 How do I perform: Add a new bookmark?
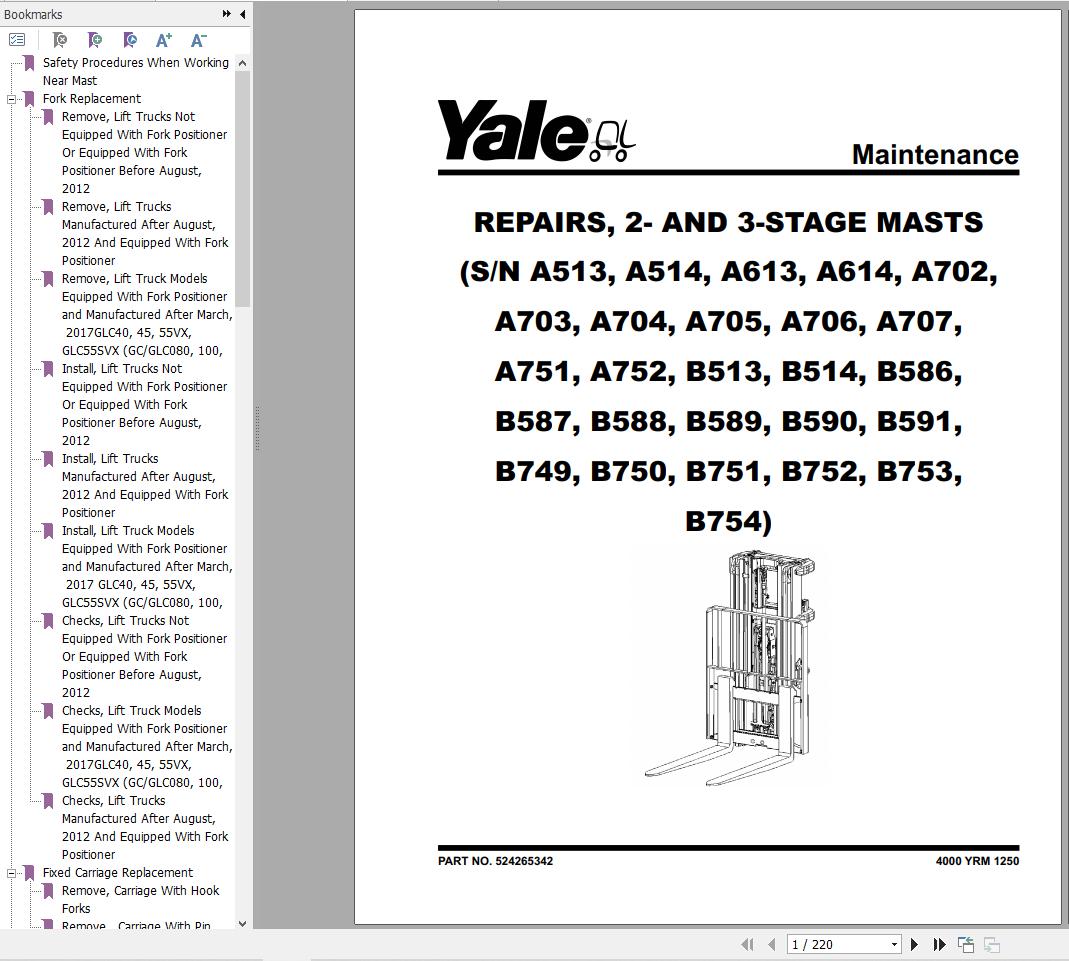[x=94, y=40]
